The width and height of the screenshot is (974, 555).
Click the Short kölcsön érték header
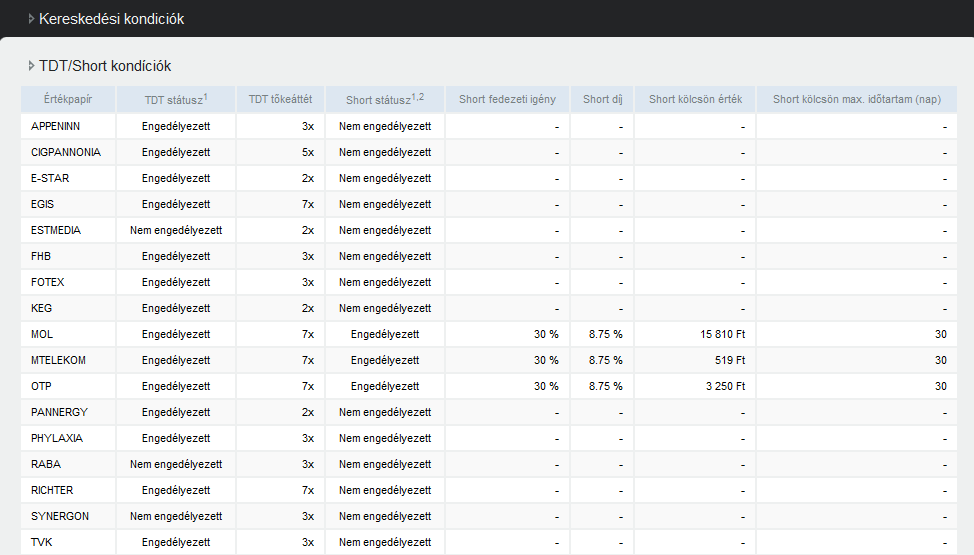click(x=695, y=99)
